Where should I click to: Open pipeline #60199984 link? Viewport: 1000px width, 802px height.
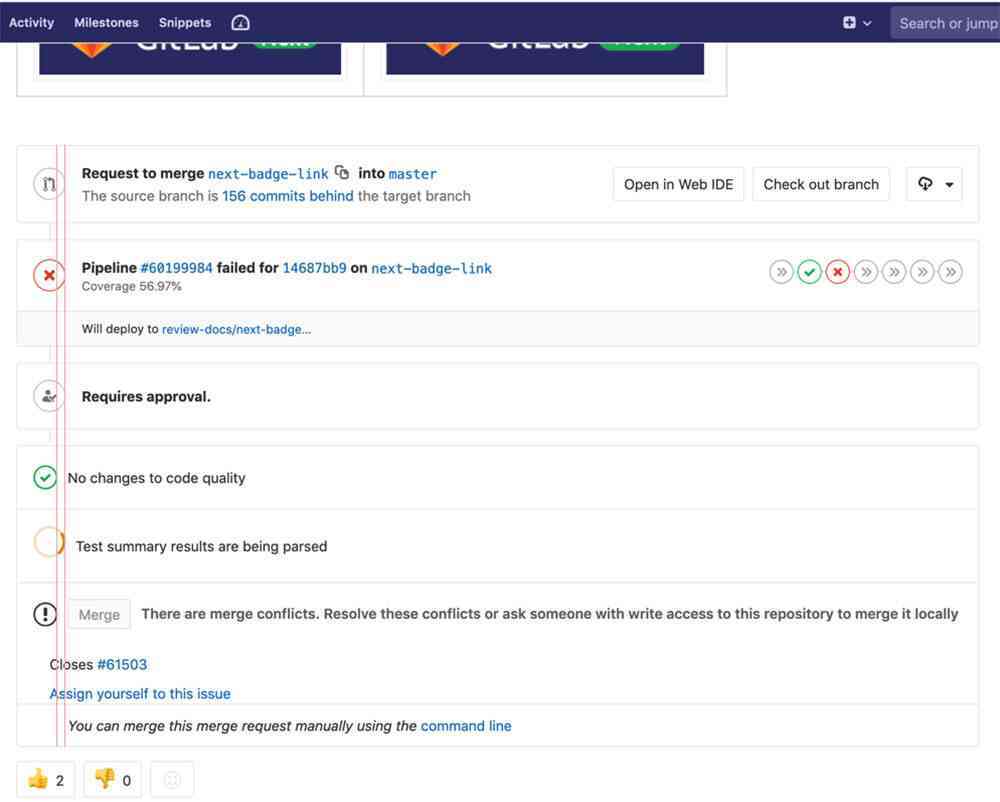(x=176, y=268)
